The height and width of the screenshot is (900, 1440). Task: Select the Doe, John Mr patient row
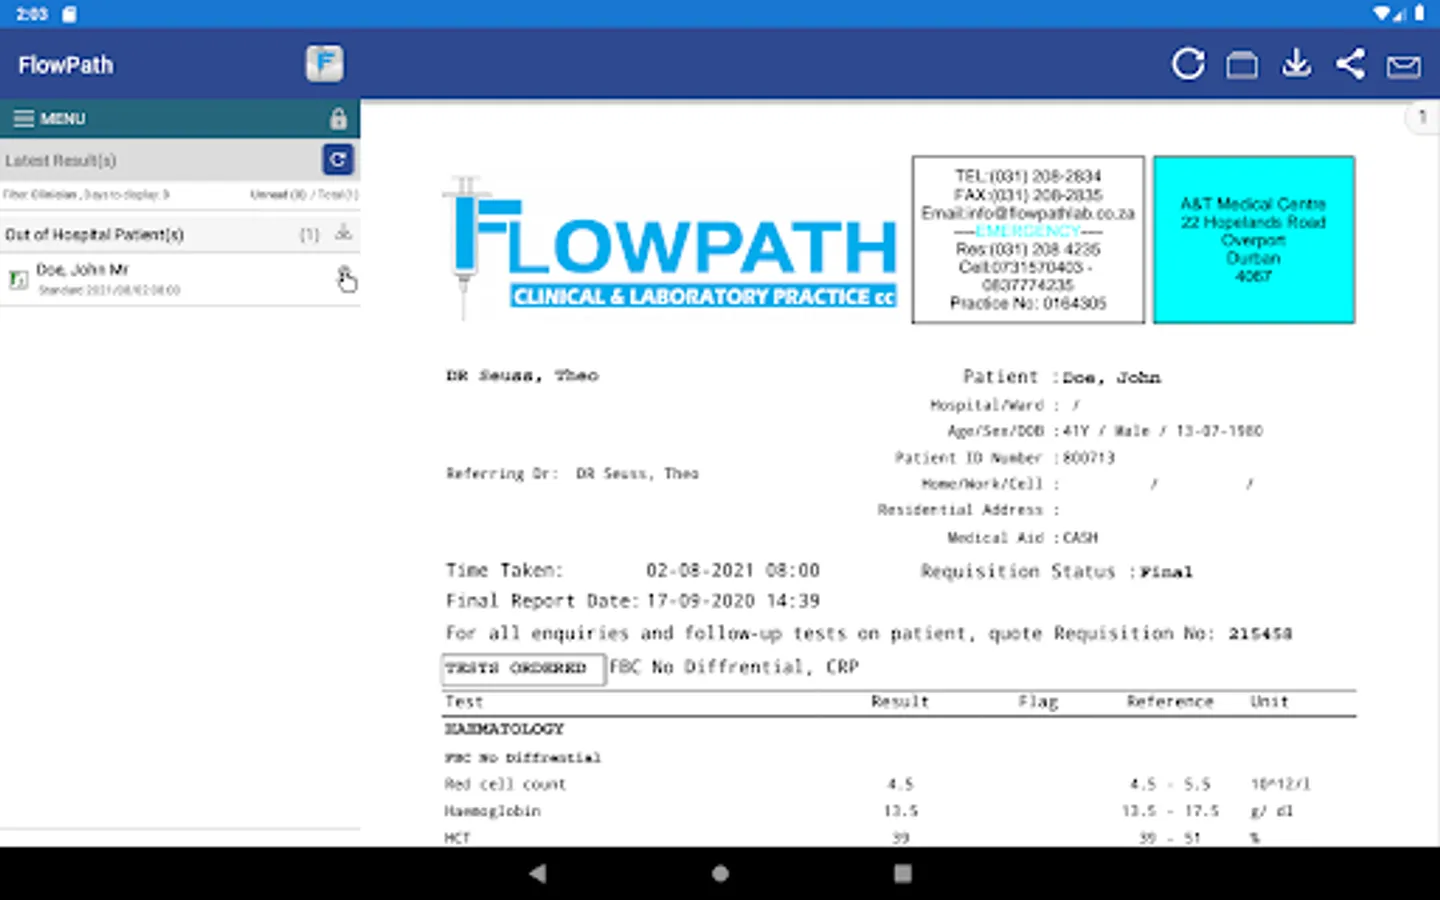tap(180, 279)
